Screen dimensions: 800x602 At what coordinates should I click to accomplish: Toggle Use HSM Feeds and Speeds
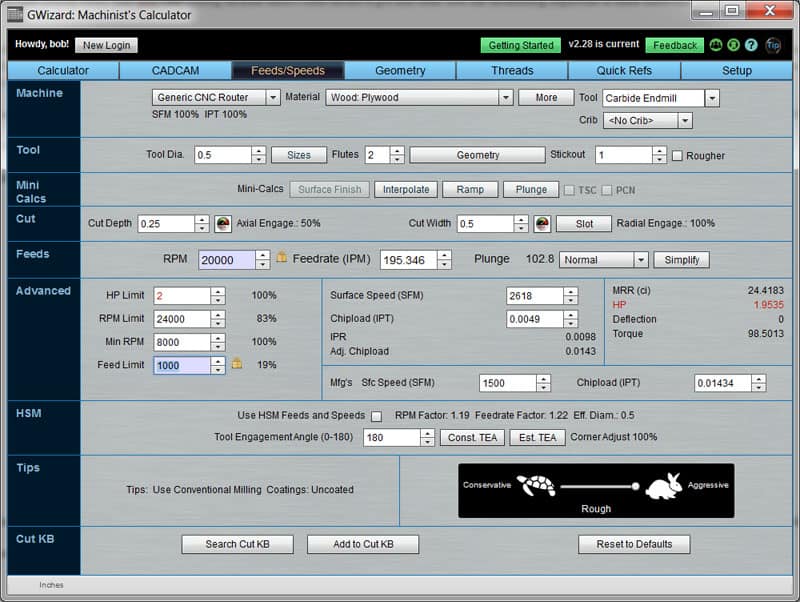coord(375,416)
